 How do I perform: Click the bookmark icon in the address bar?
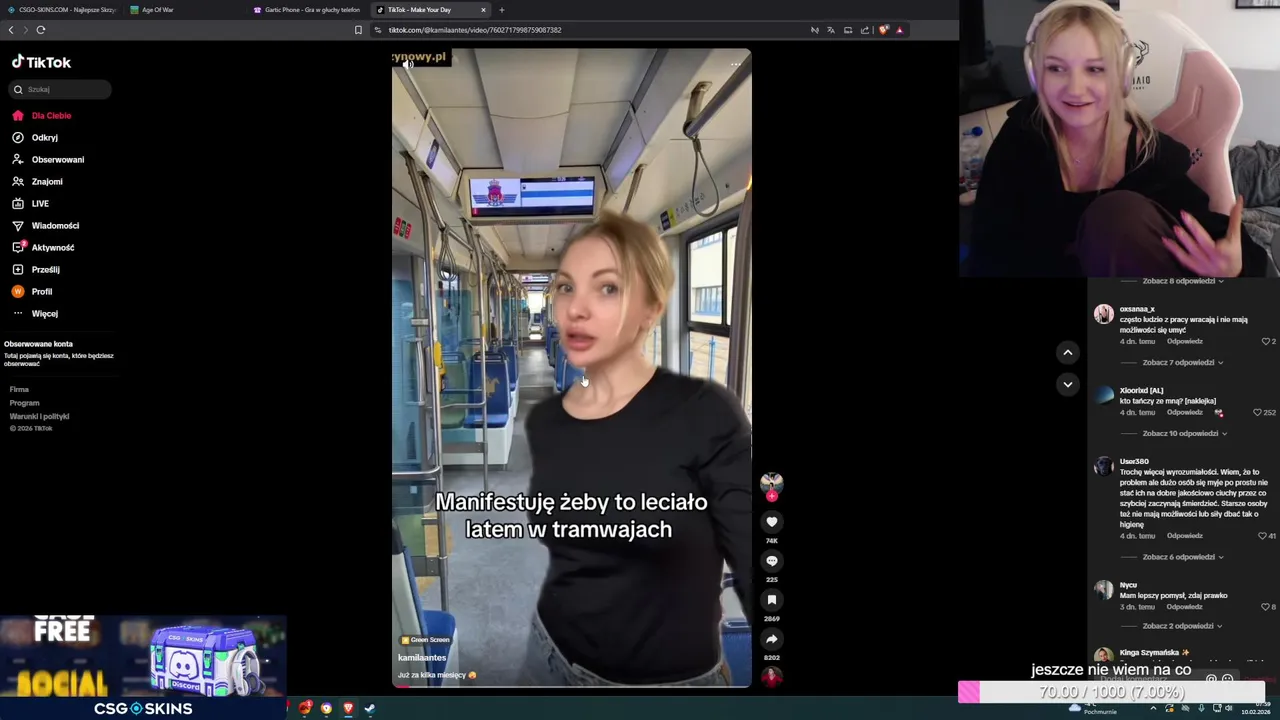click(x=358, y=30)
